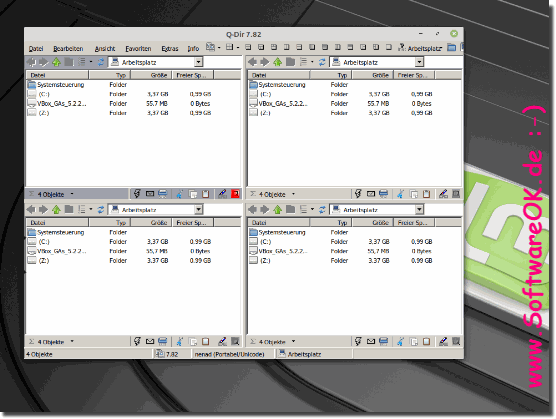
Task: Open the 4 Objekte dropdown in the top-right pane
Action: [x=293, y=194]
